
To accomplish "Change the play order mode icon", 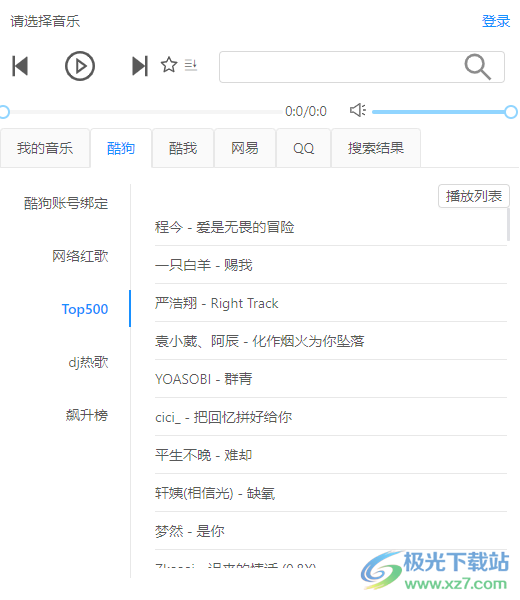I will [x=191, y=65].
